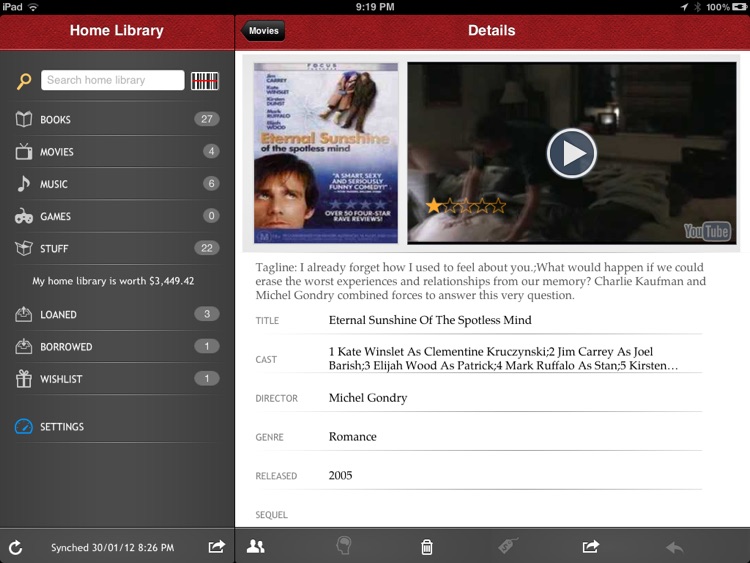Click the Games controller icon
The image size is (750, 563).
pyautogui.click(x=23, y=216)
